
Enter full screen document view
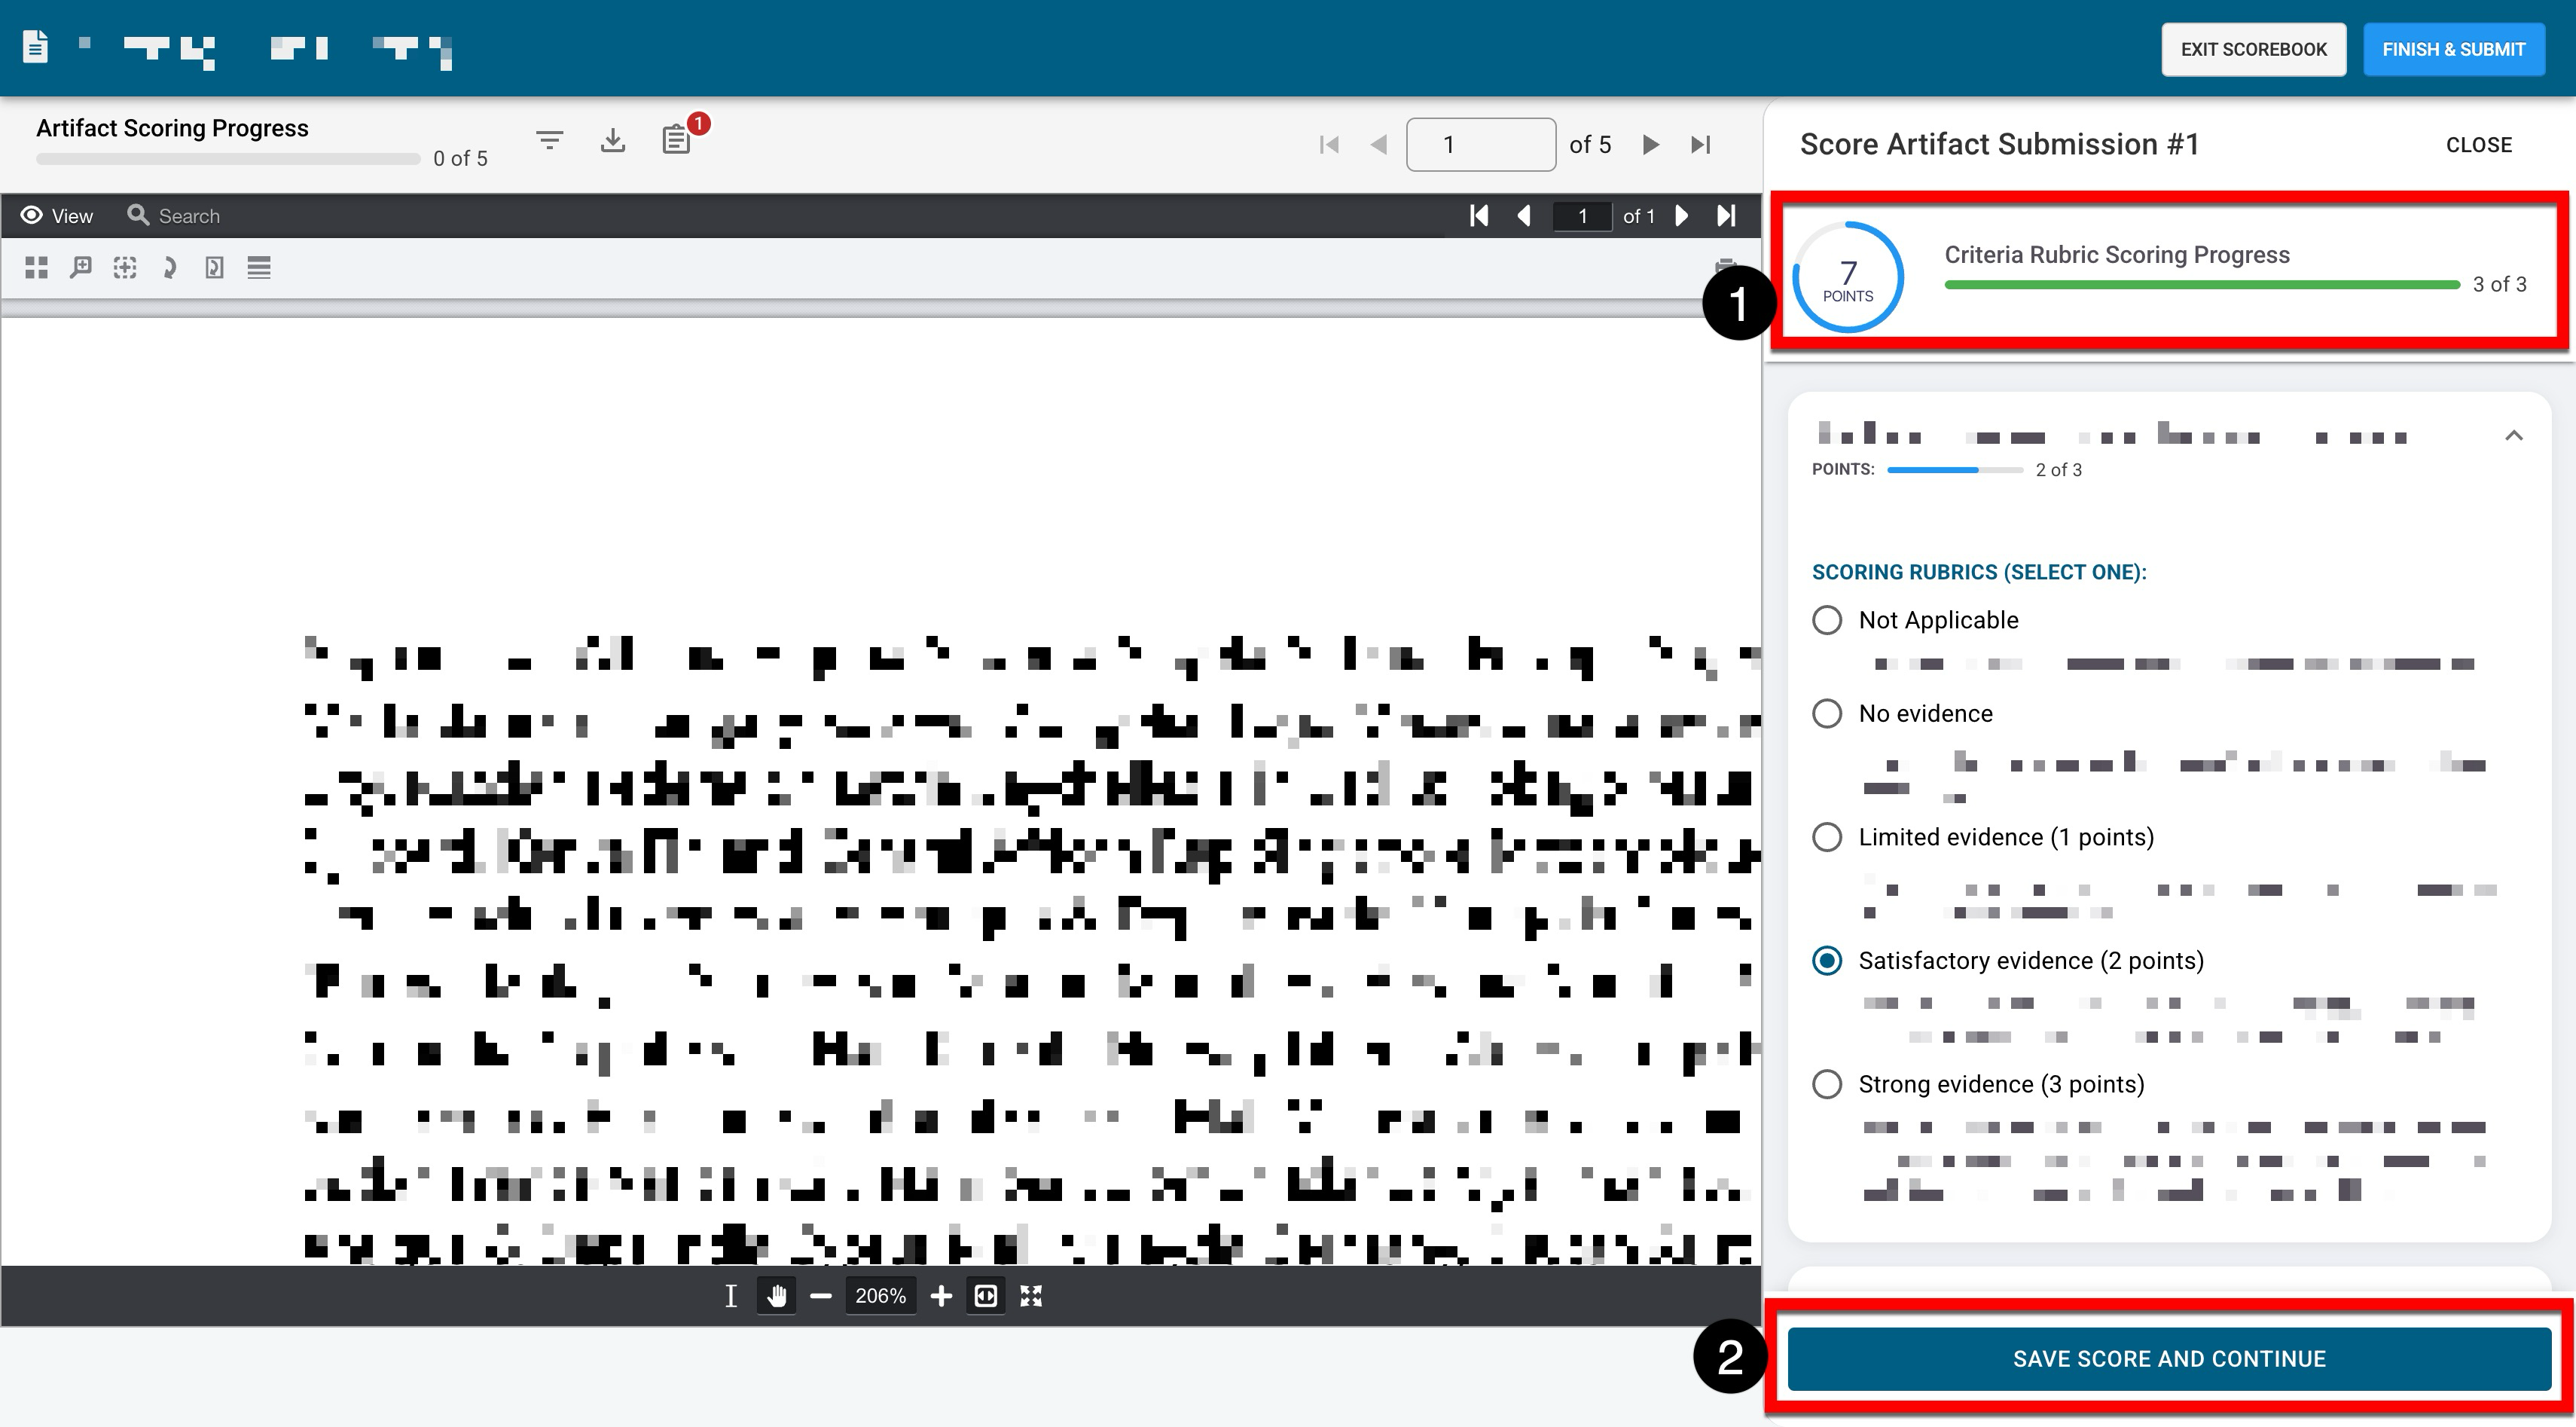(1031, 1296)
